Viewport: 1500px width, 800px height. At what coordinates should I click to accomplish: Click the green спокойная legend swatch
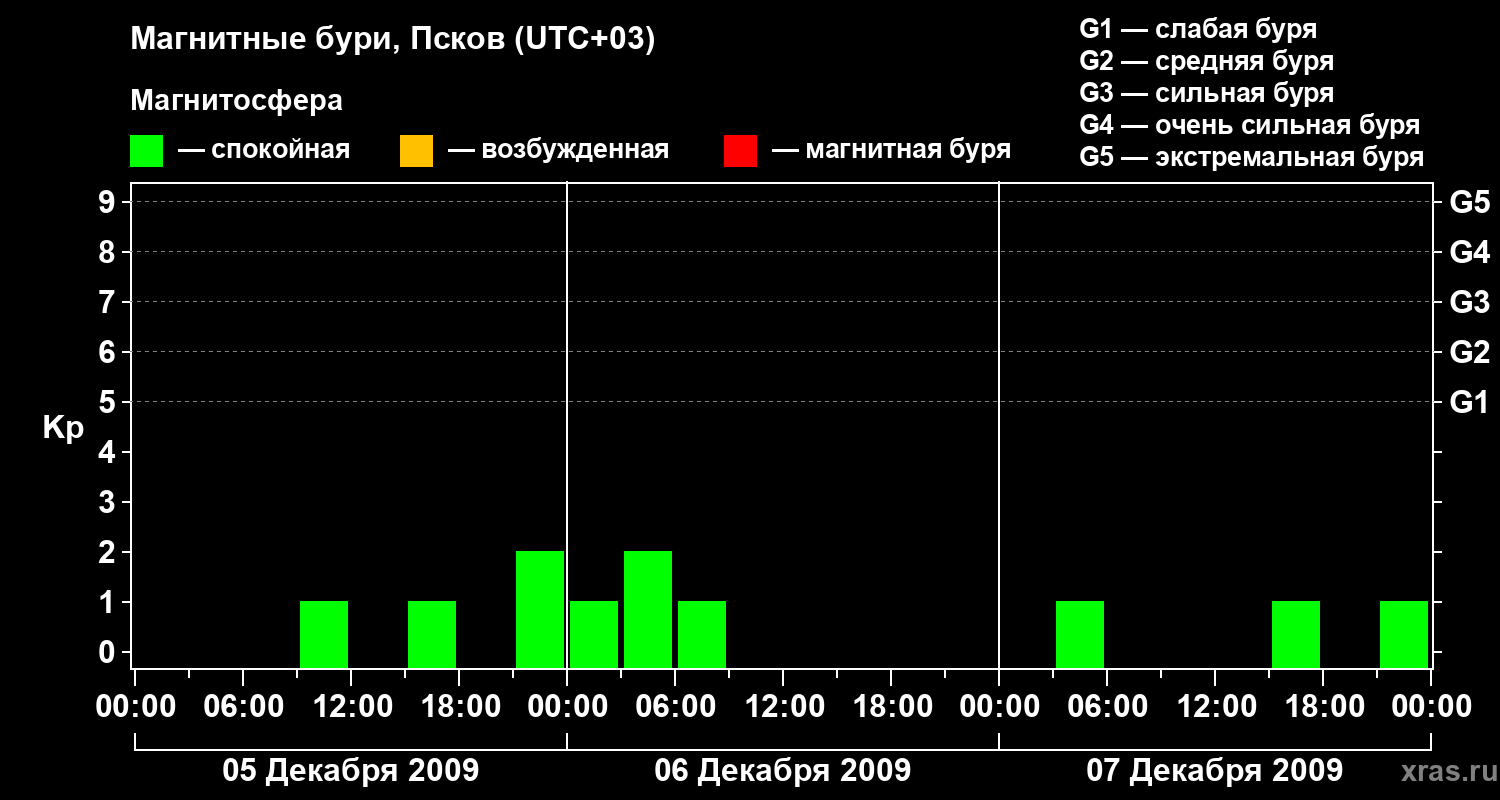tap(147, 151)
